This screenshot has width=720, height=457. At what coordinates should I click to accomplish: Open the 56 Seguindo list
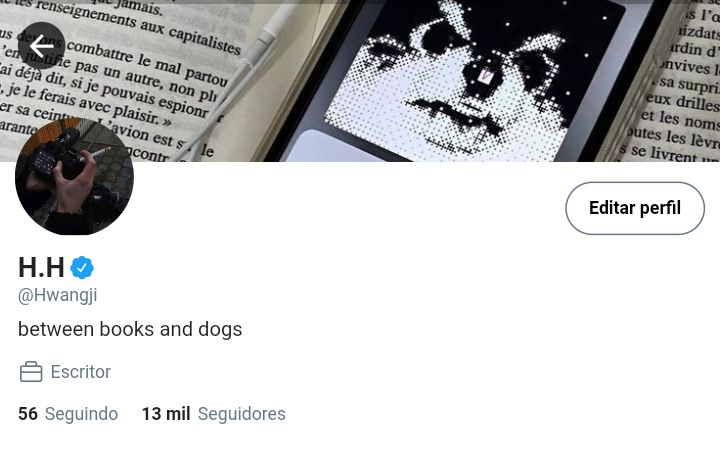pyautogui.click(x=68, y=414)
